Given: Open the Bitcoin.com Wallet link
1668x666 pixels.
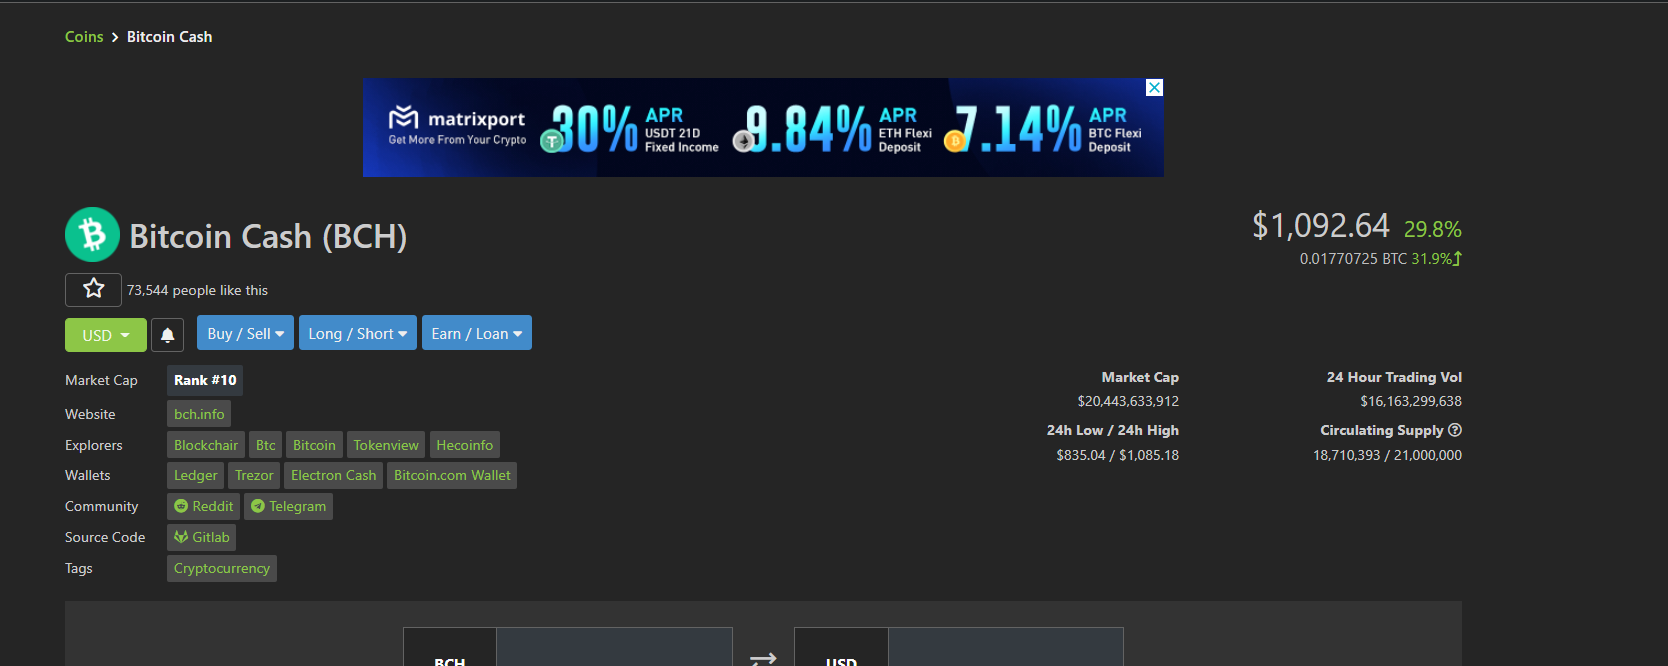Looking at the screenshot, I should [452, 475].
